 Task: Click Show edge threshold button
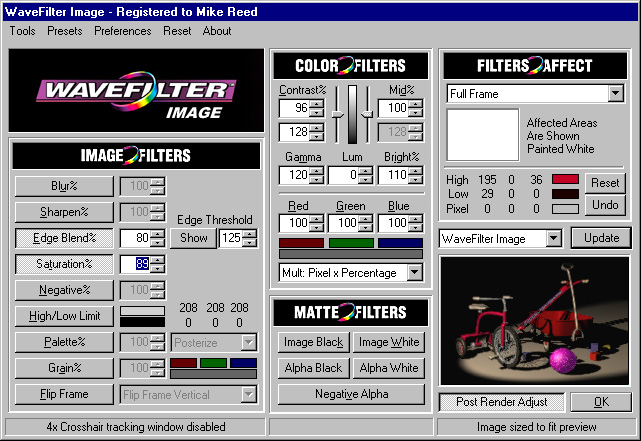[193, 238]
